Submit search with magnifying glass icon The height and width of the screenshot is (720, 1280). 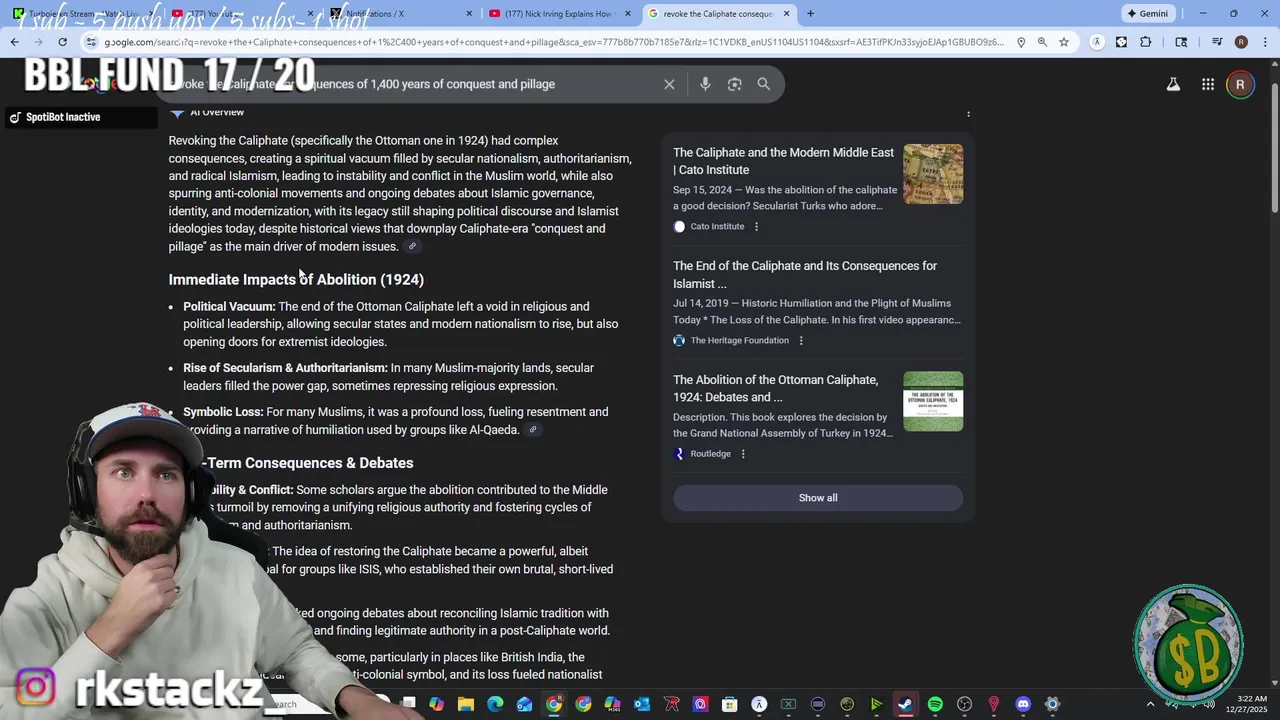tap(764, 84)
